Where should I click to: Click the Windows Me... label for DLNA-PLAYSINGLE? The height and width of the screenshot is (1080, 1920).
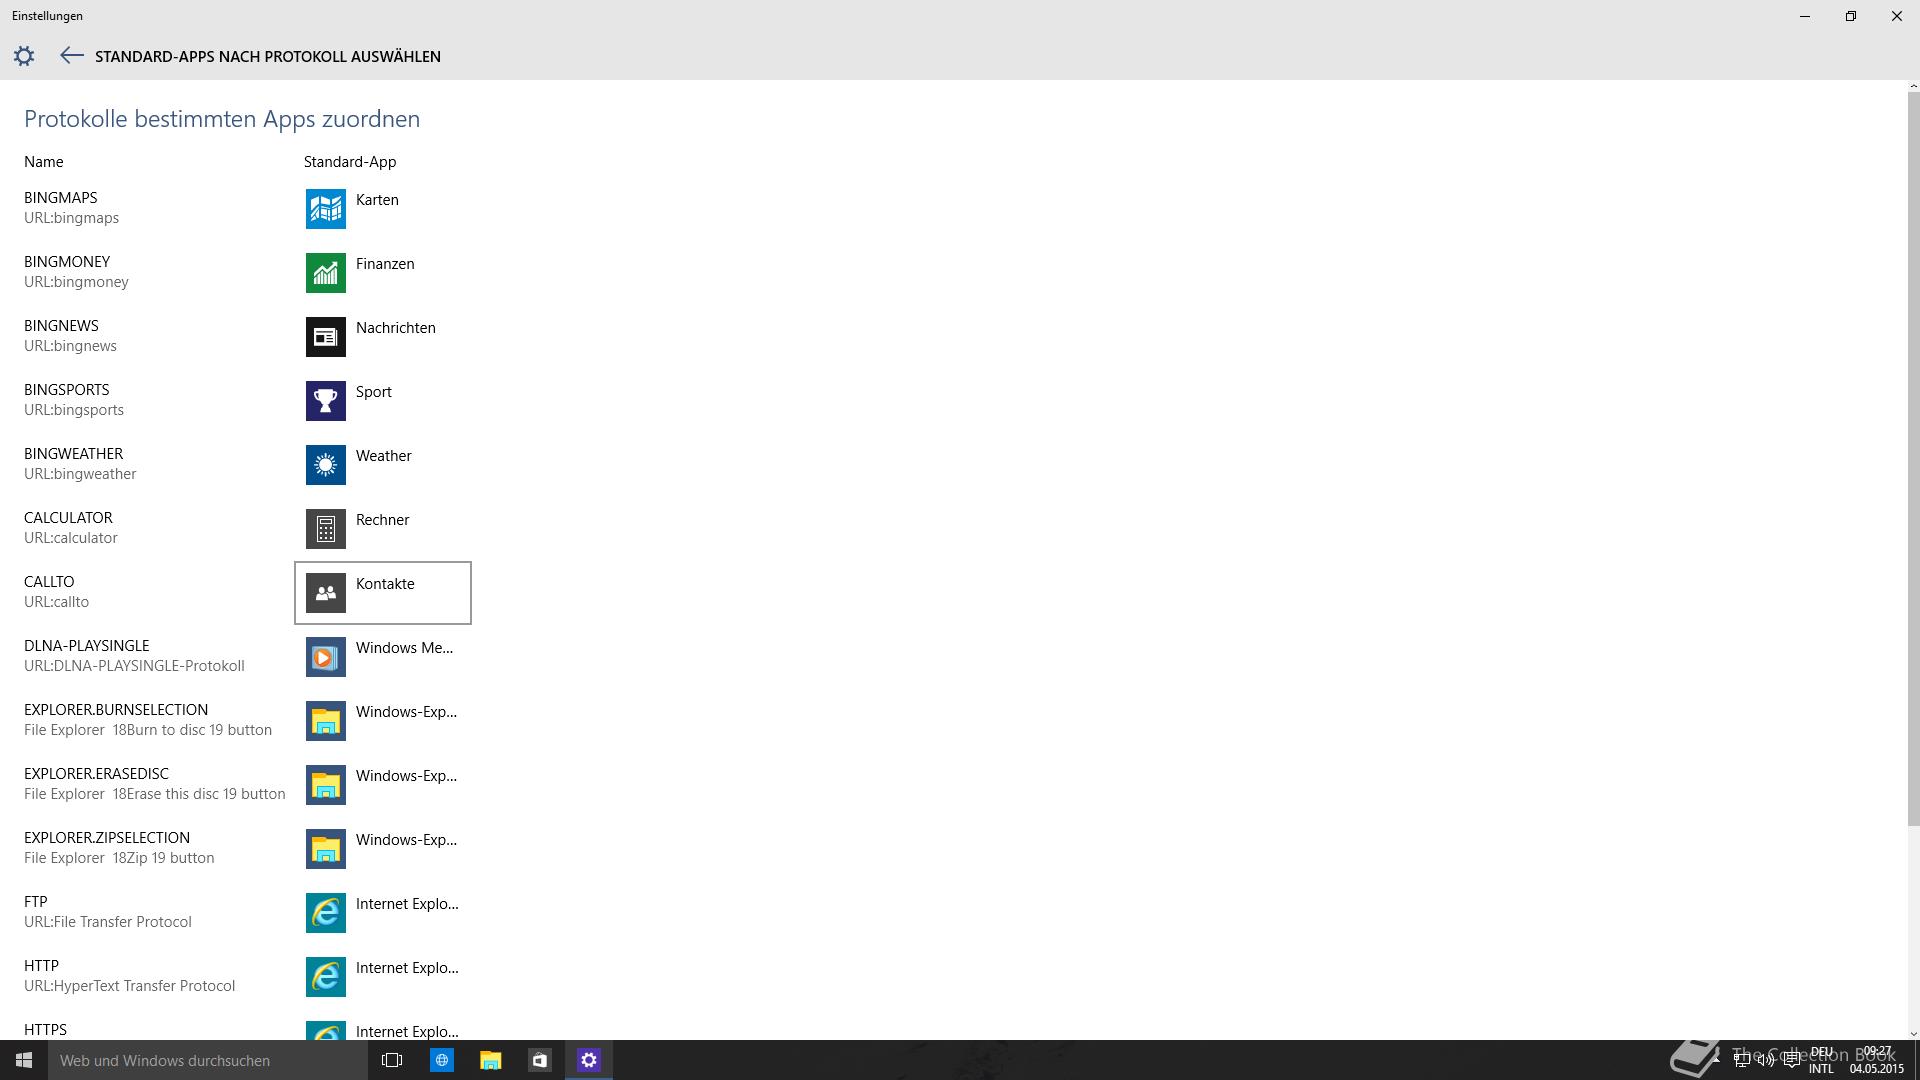click(404, 648)
